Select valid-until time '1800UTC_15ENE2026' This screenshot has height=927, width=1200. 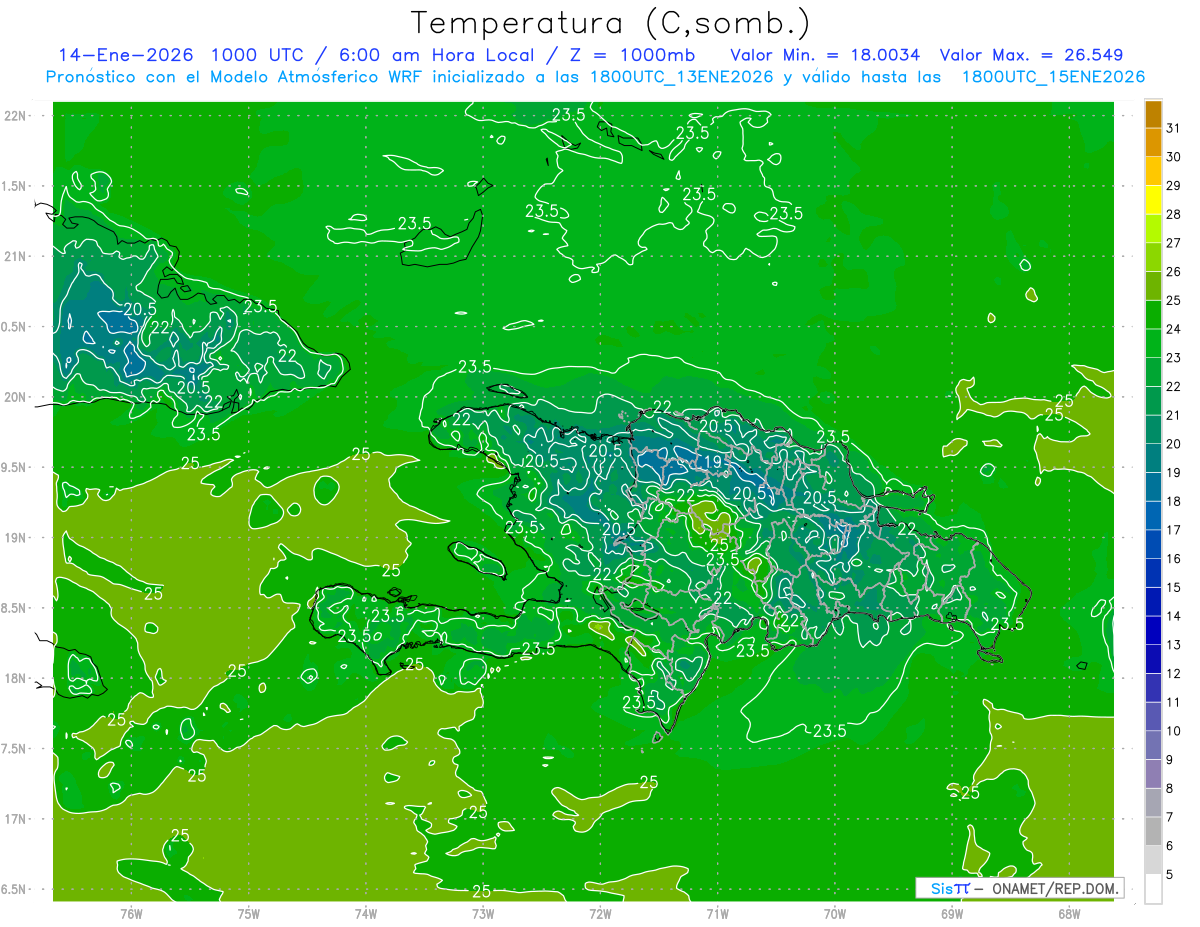click(x=1053, y=77)
